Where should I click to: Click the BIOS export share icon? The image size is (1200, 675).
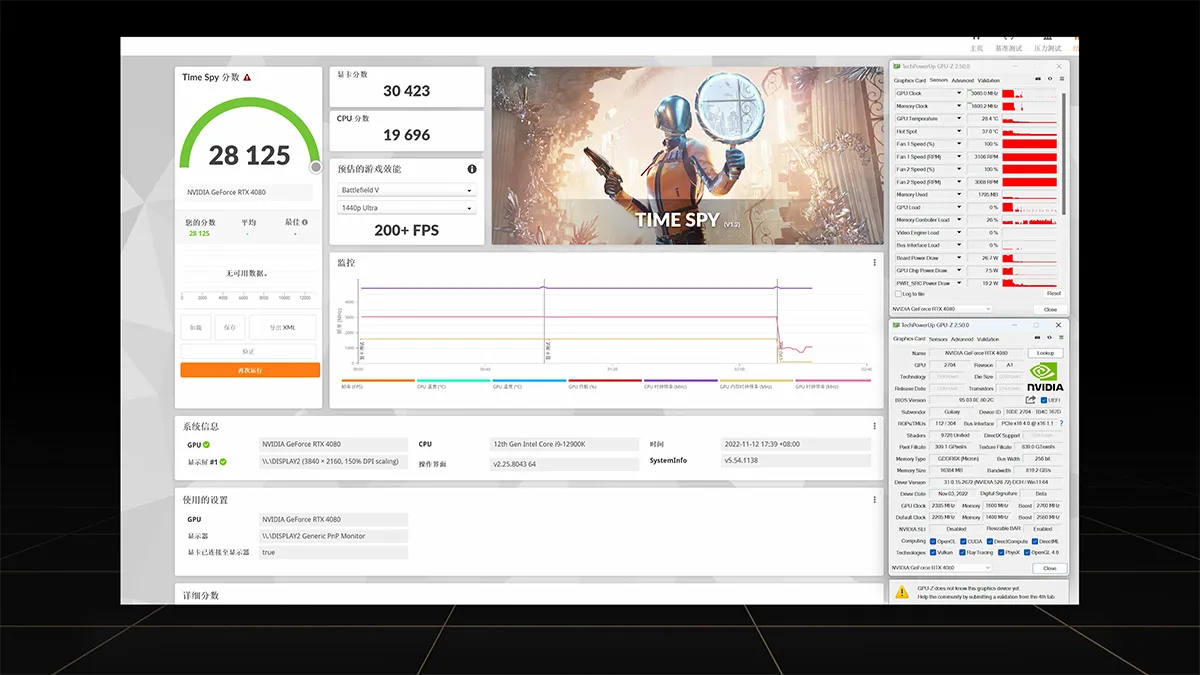coord(1031,400)
